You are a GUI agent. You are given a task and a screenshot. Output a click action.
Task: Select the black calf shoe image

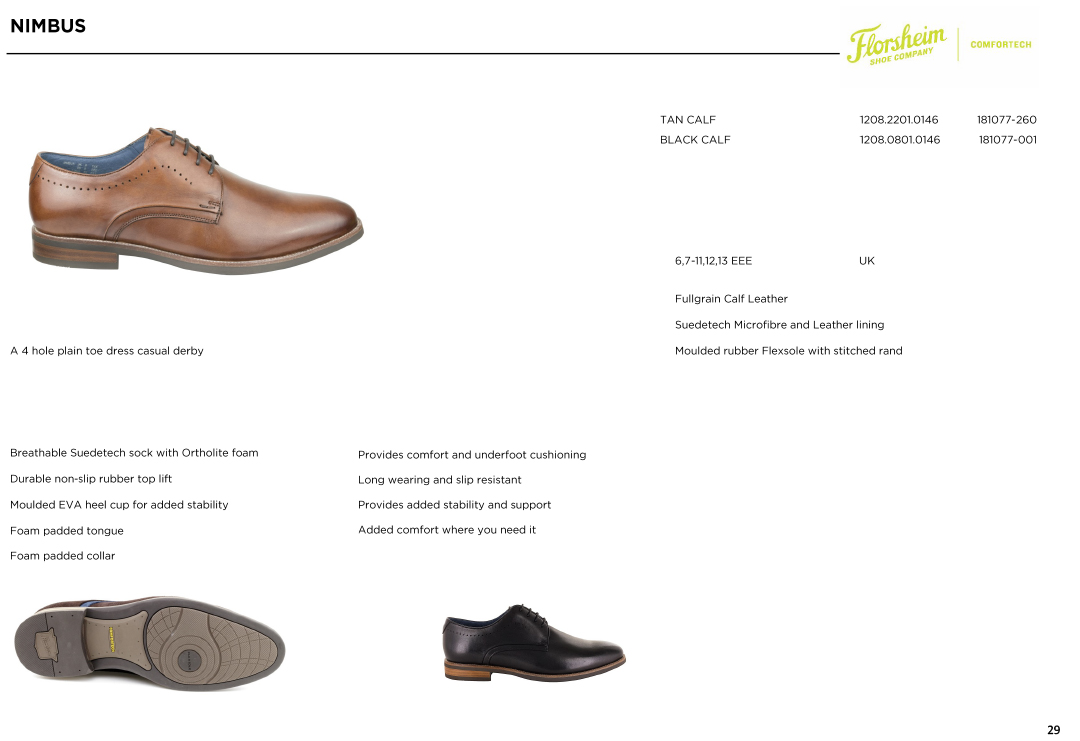pos(534,643)
